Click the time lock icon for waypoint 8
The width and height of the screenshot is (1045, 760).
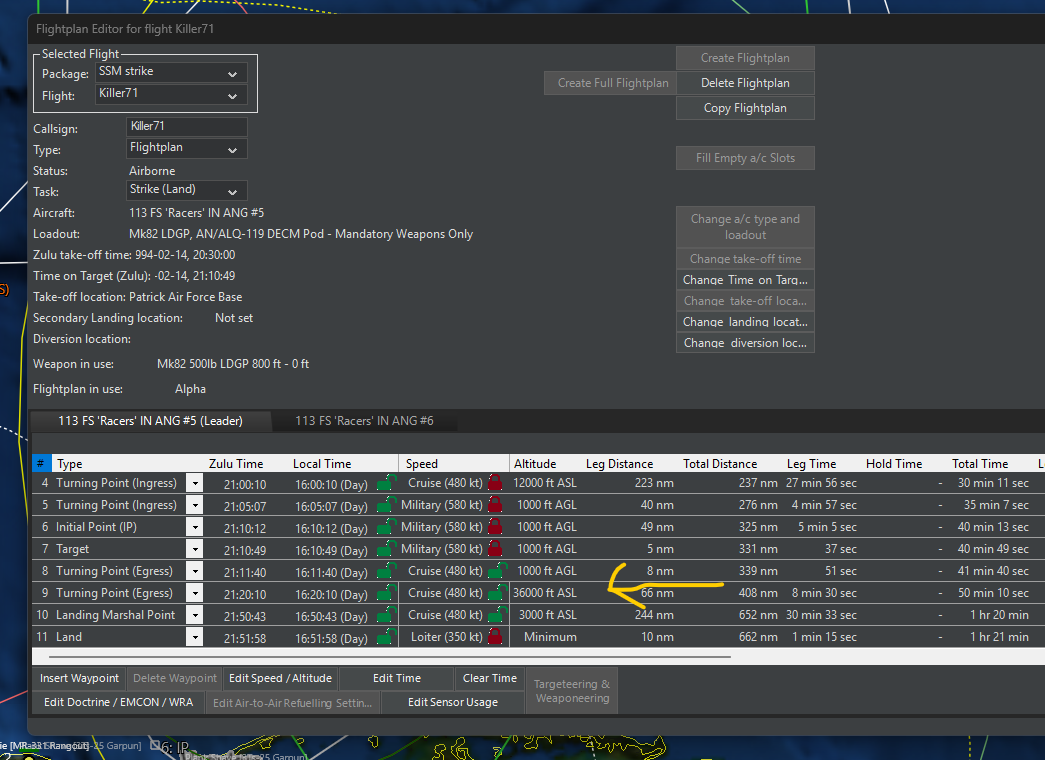pyautogui.click(x=386, y=571)
